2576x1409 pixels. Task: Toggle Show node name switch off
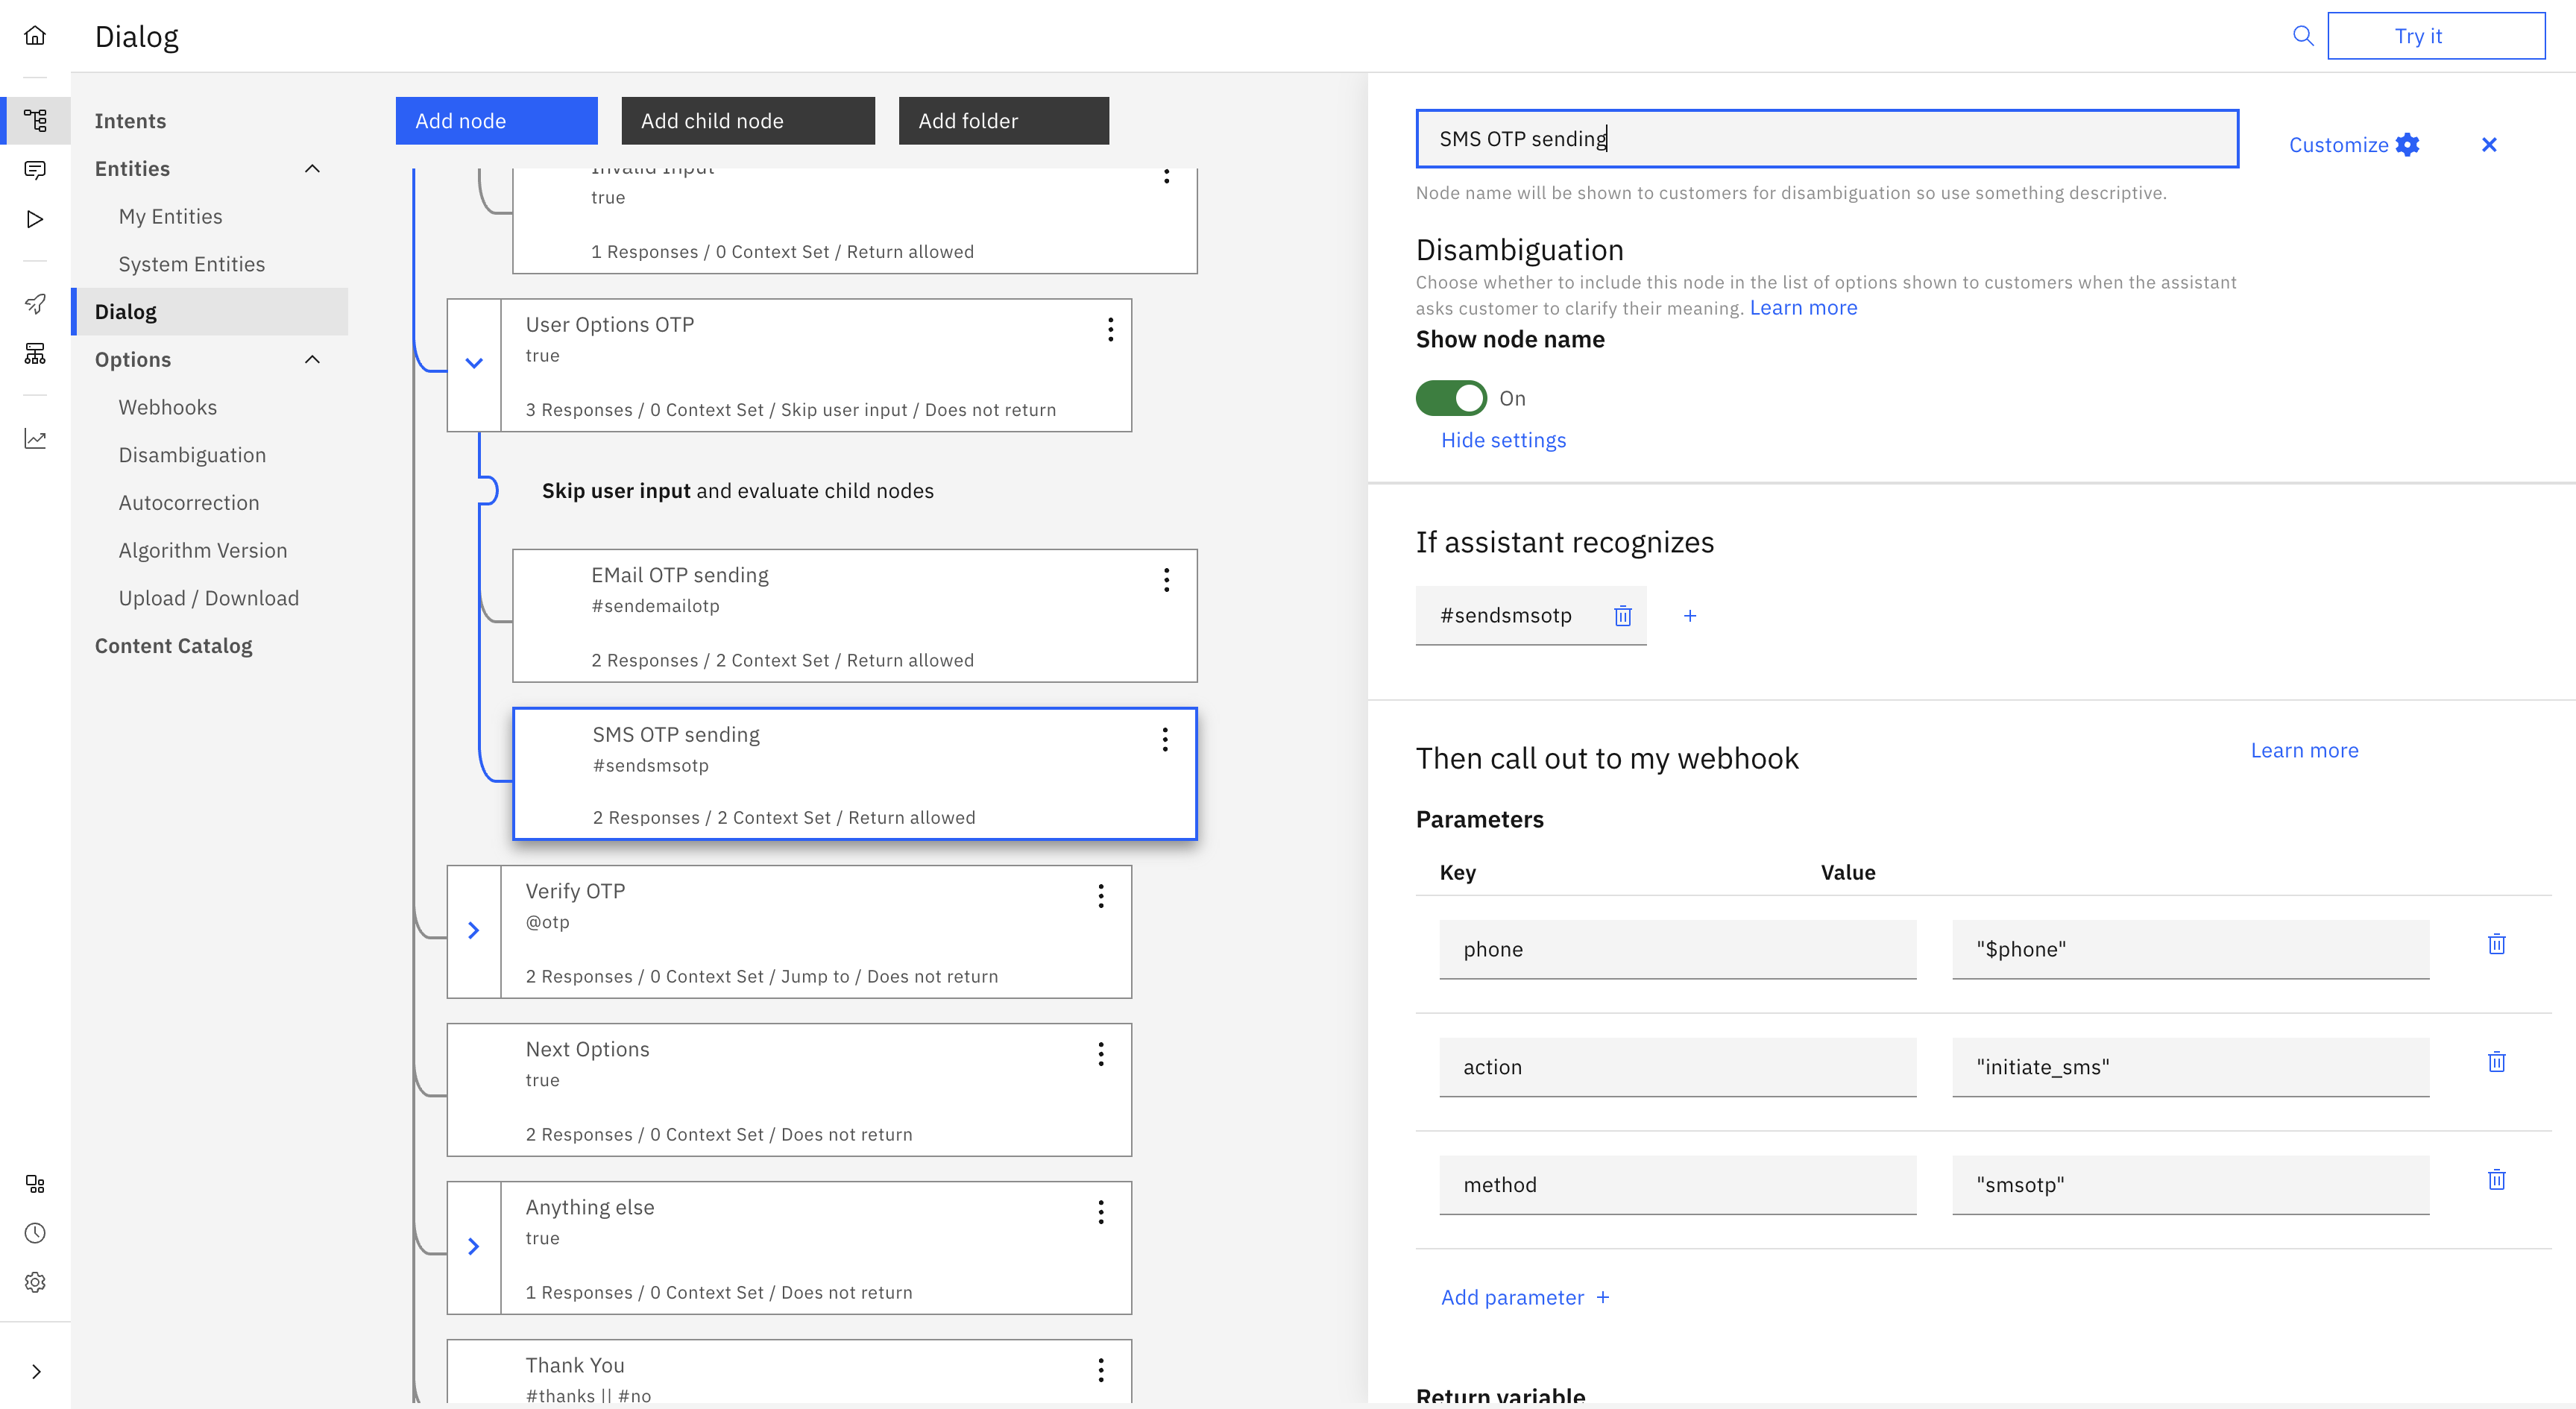click(x=1451, y=398)
